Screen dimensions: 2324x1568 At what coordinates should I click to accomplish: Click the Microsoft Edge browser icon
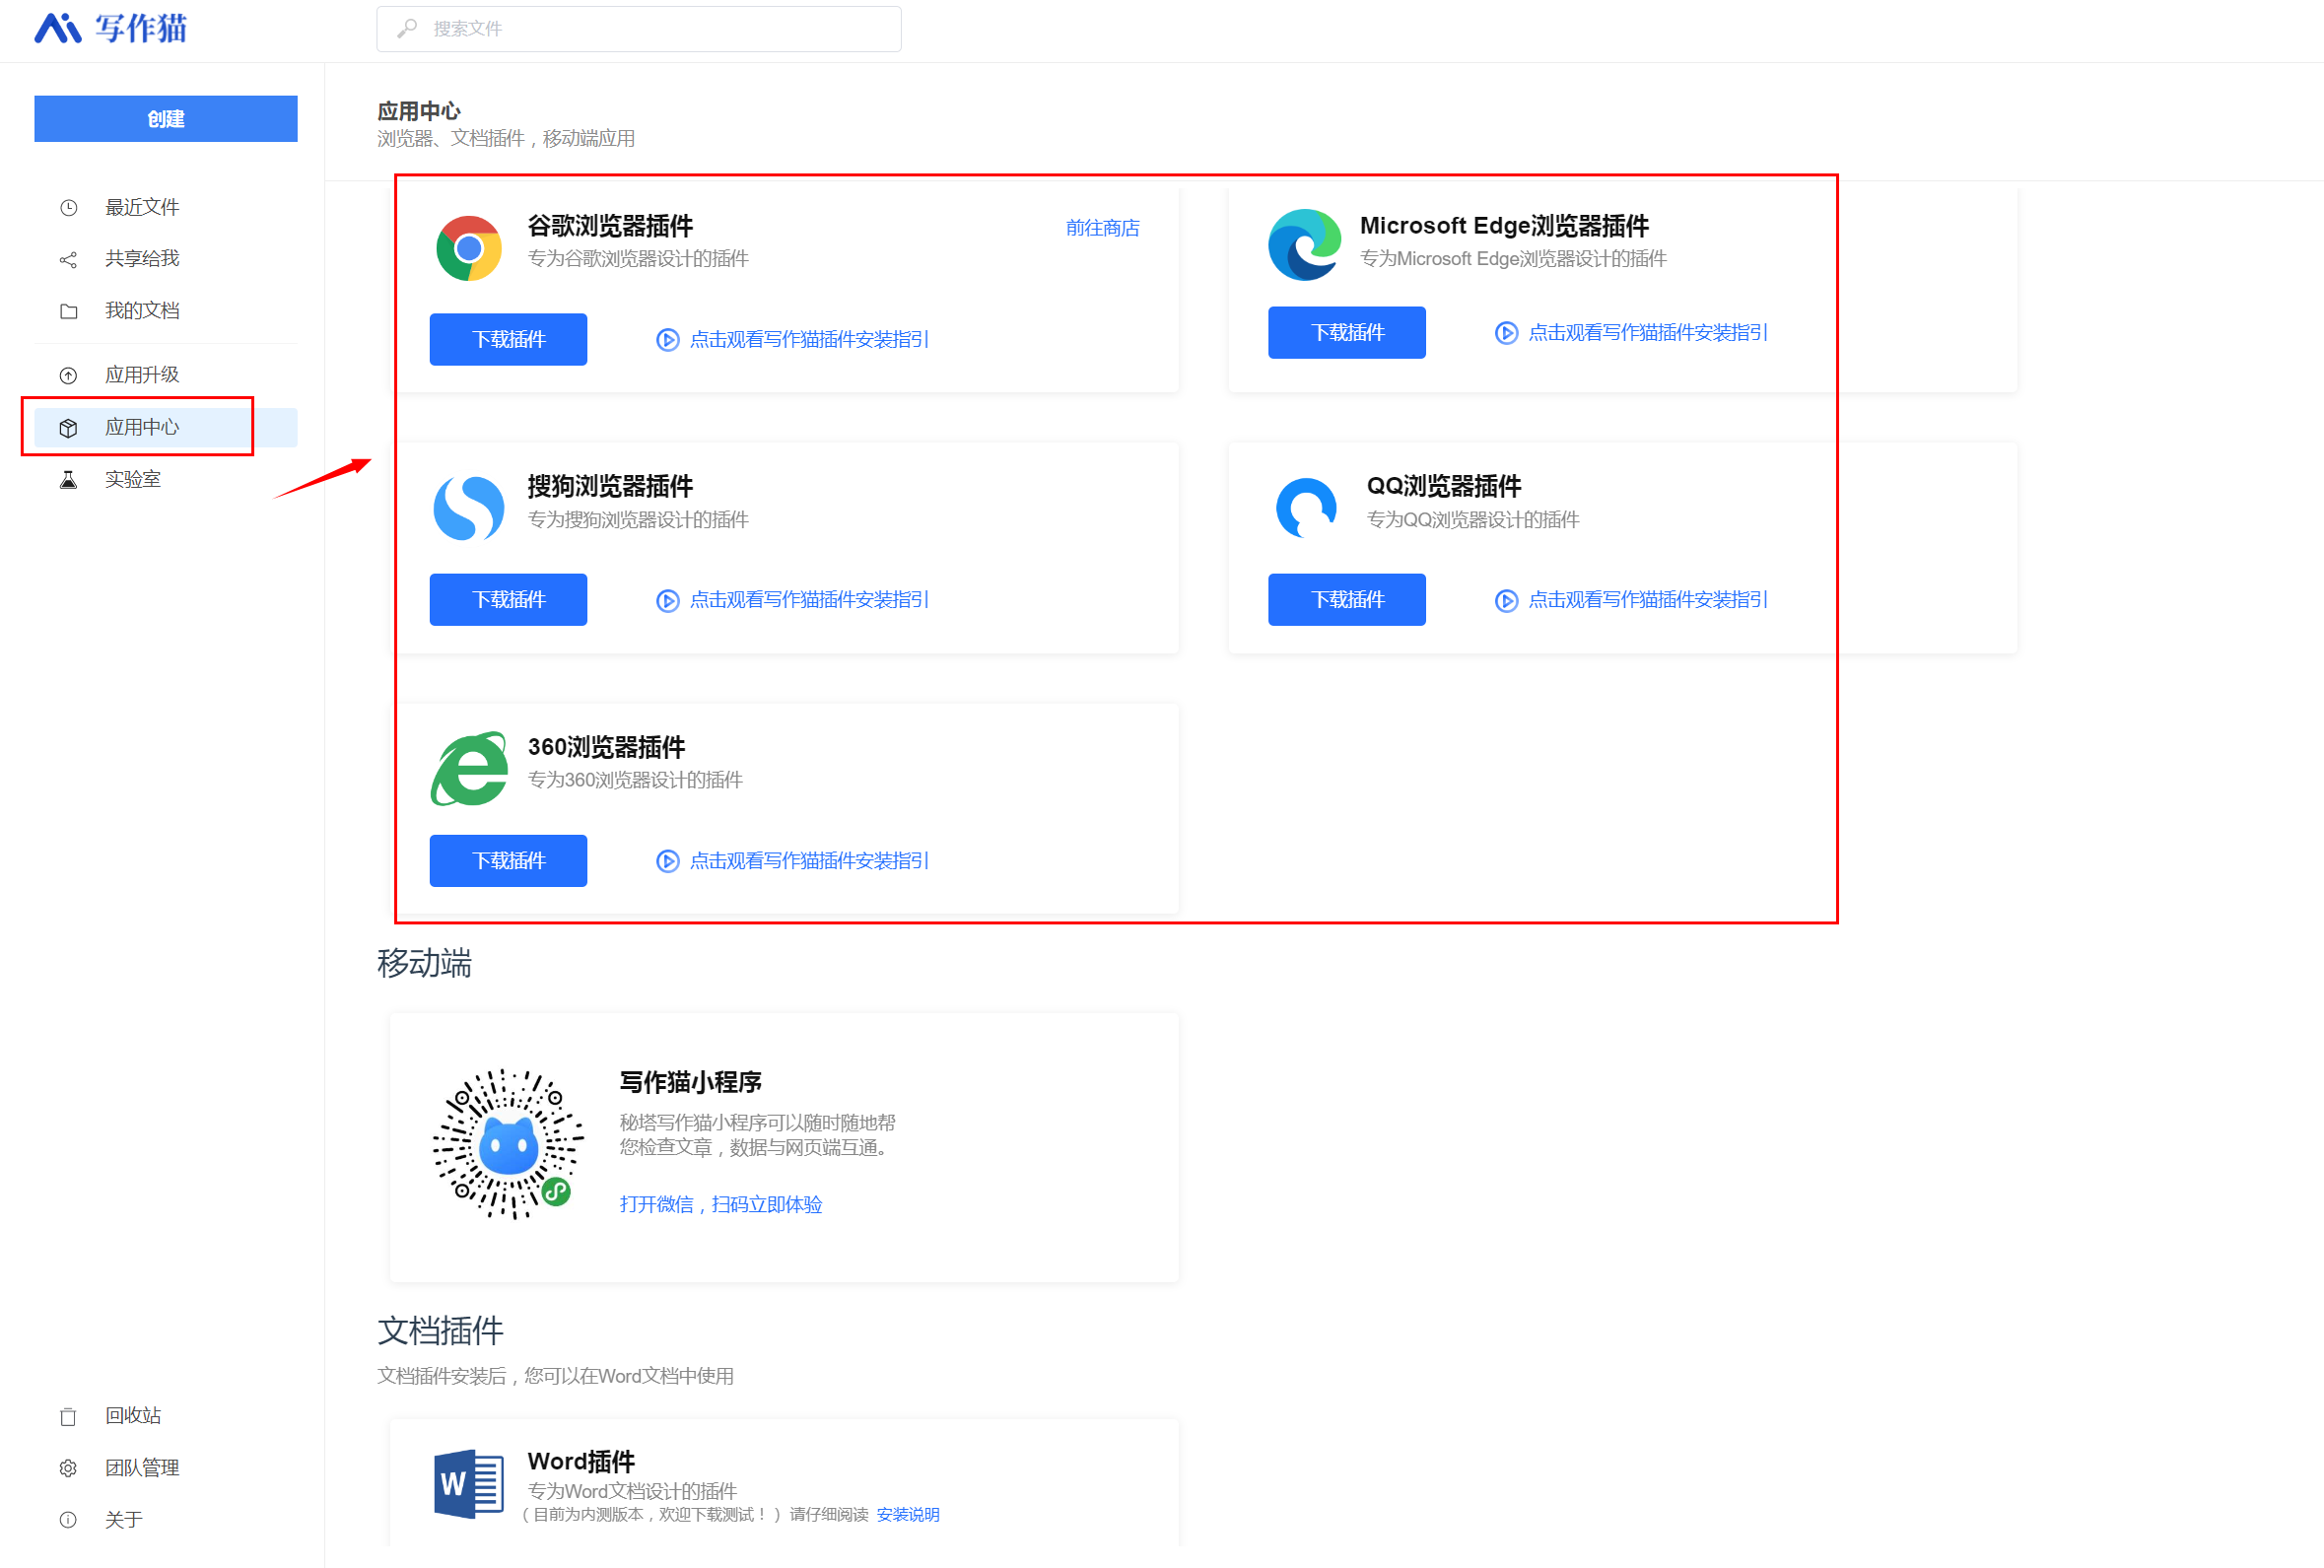1304,245
